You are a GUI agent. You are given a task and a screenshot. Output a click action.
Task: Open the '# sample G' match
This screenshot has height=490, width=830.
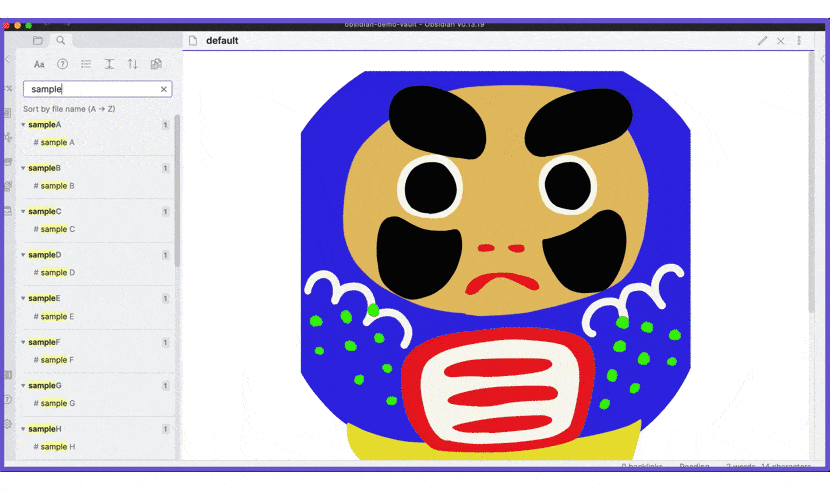54,403
